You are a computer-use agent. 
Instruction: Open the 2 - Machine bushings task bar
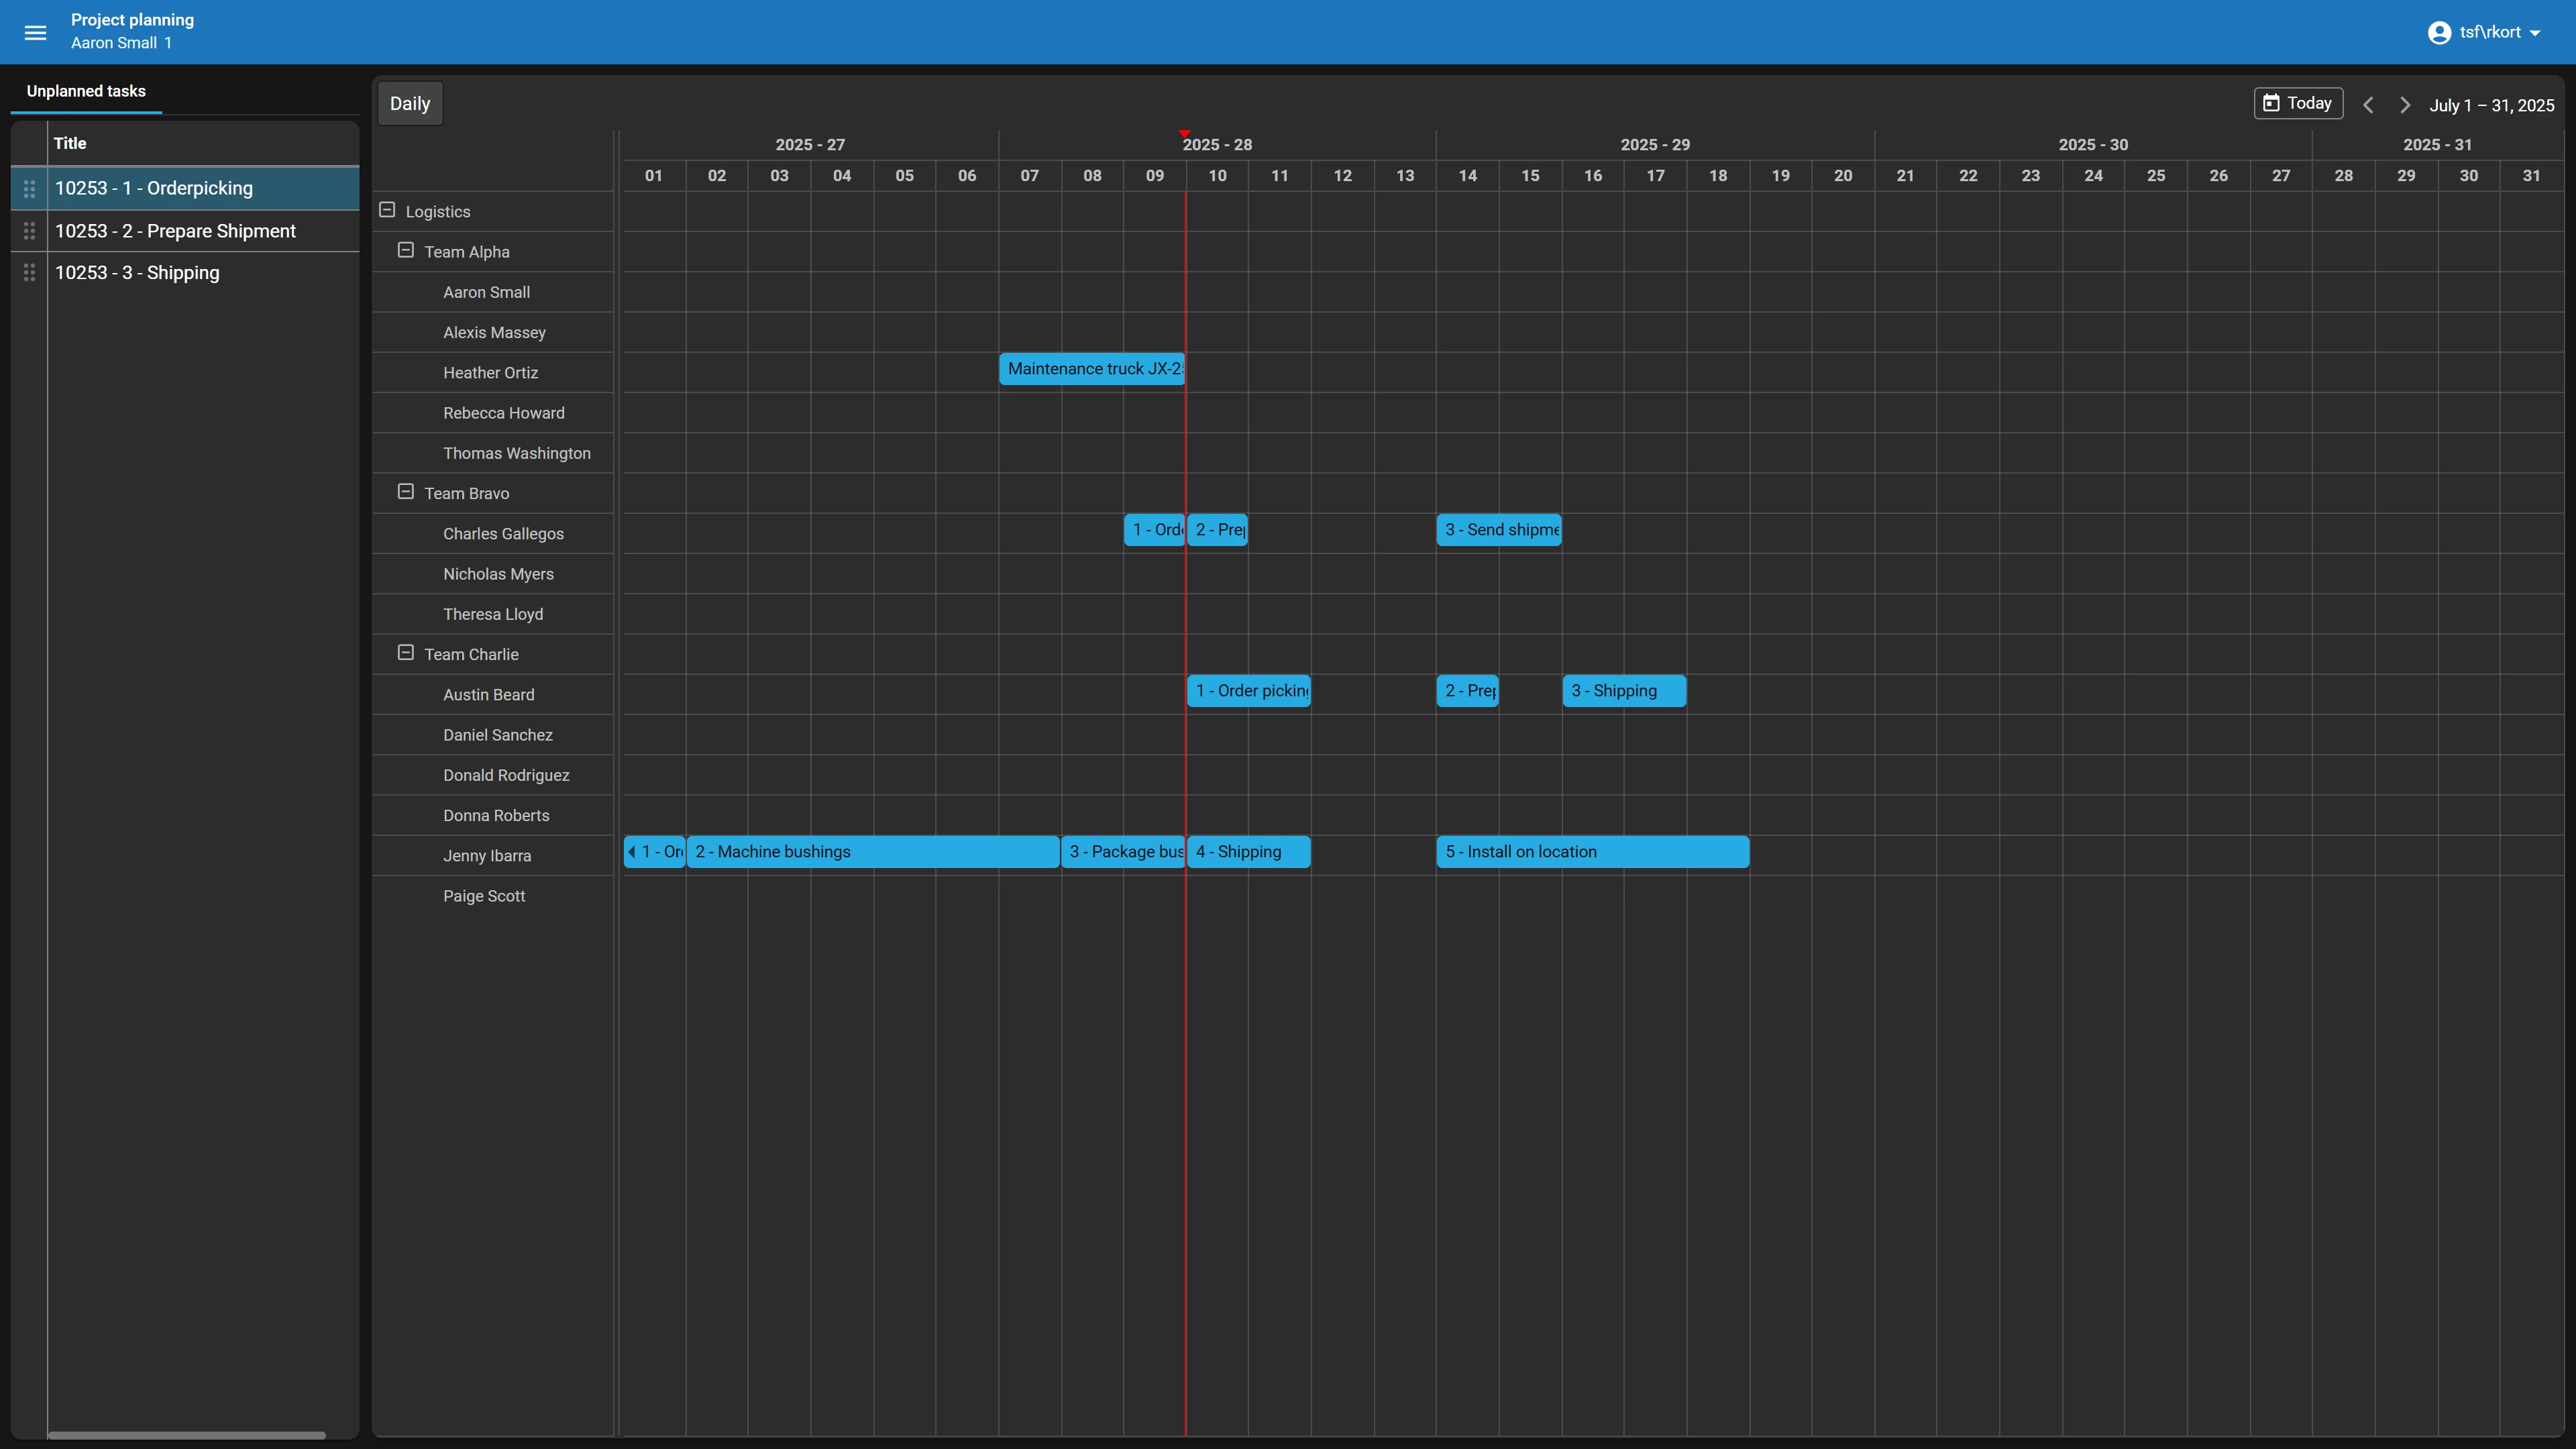(873, 852)
